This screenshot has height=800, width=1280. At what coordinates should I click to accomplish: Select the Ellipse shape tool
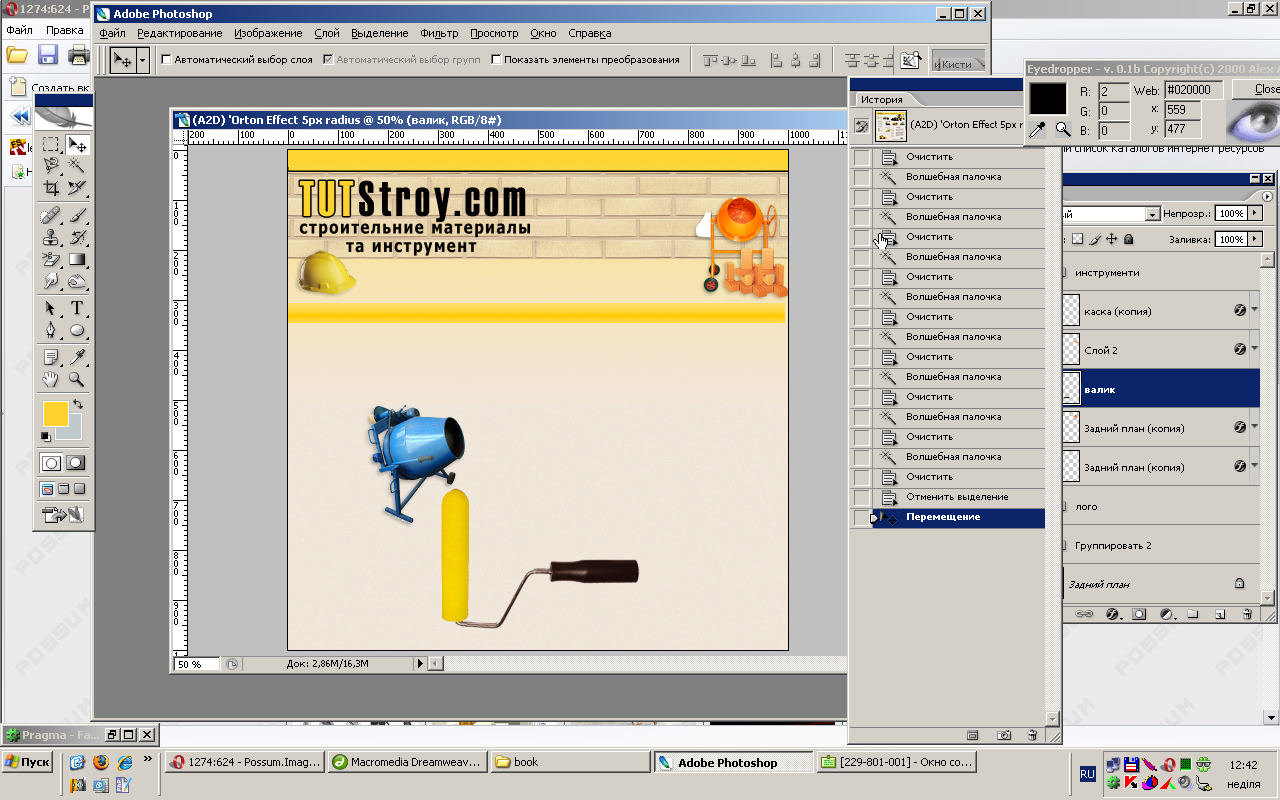pyautogui.click(x=77, y=330)
